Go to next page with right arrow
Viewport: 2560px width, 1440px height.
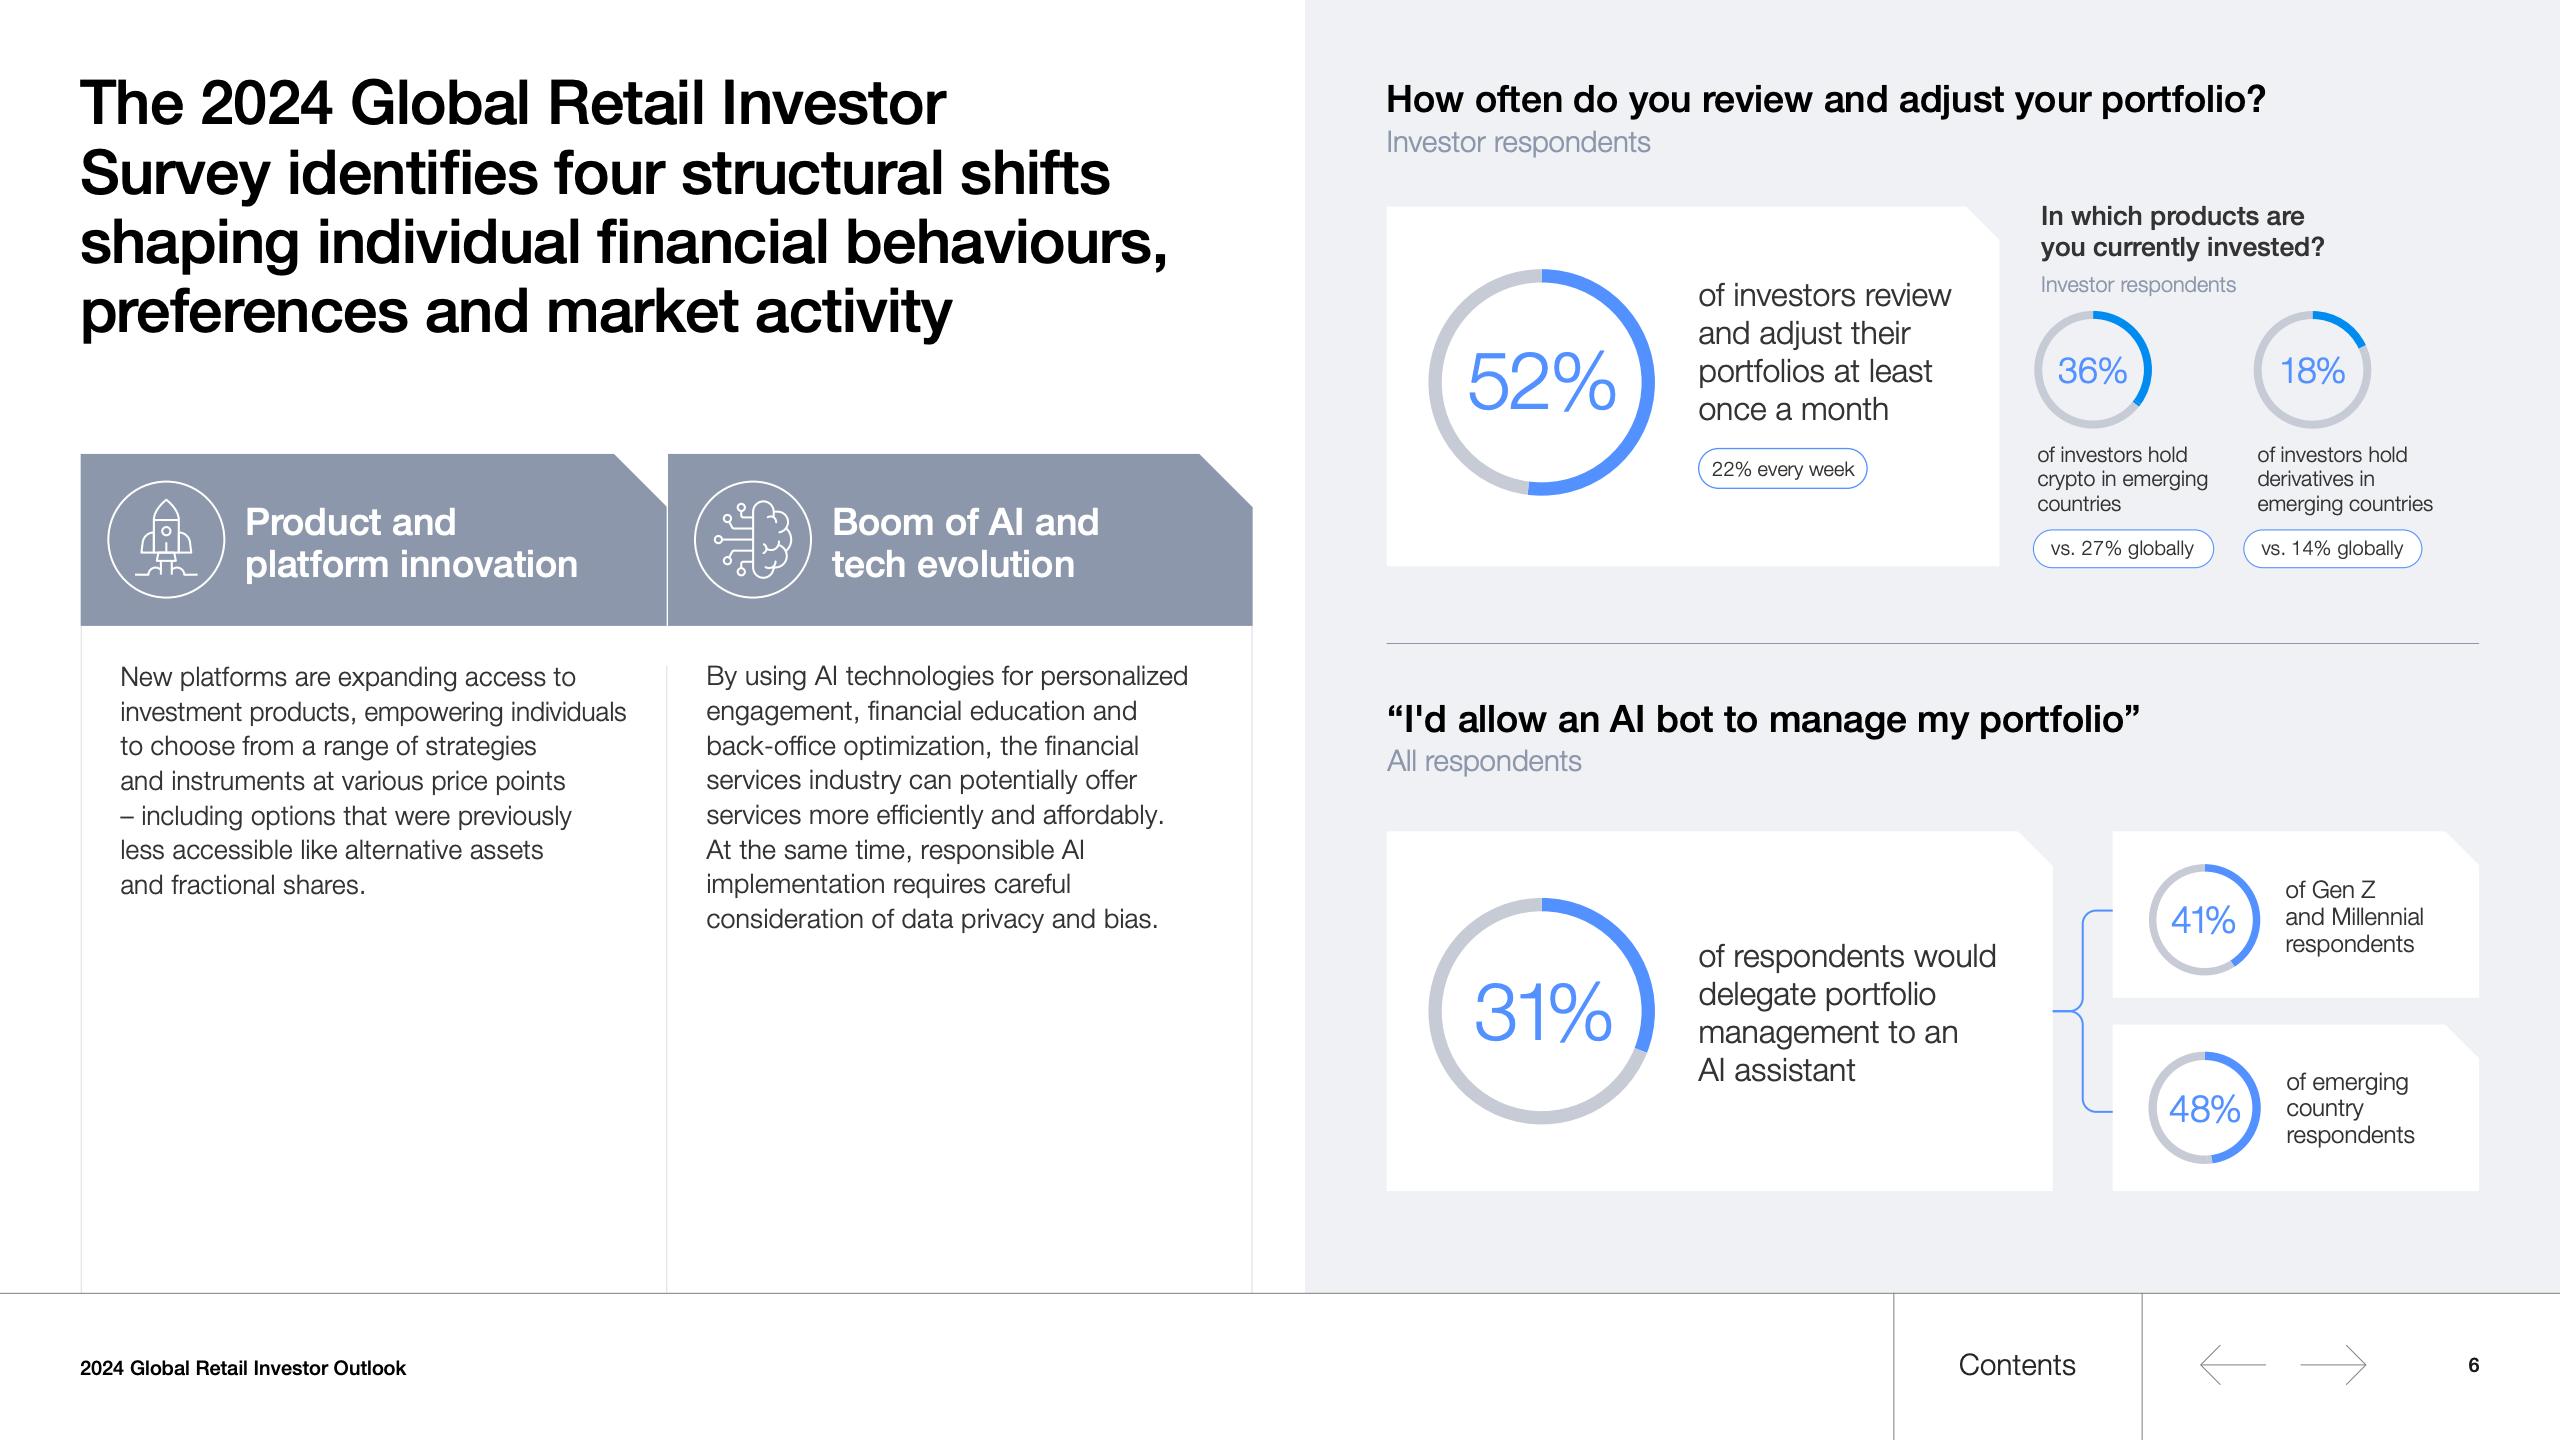point(2333,1365)
